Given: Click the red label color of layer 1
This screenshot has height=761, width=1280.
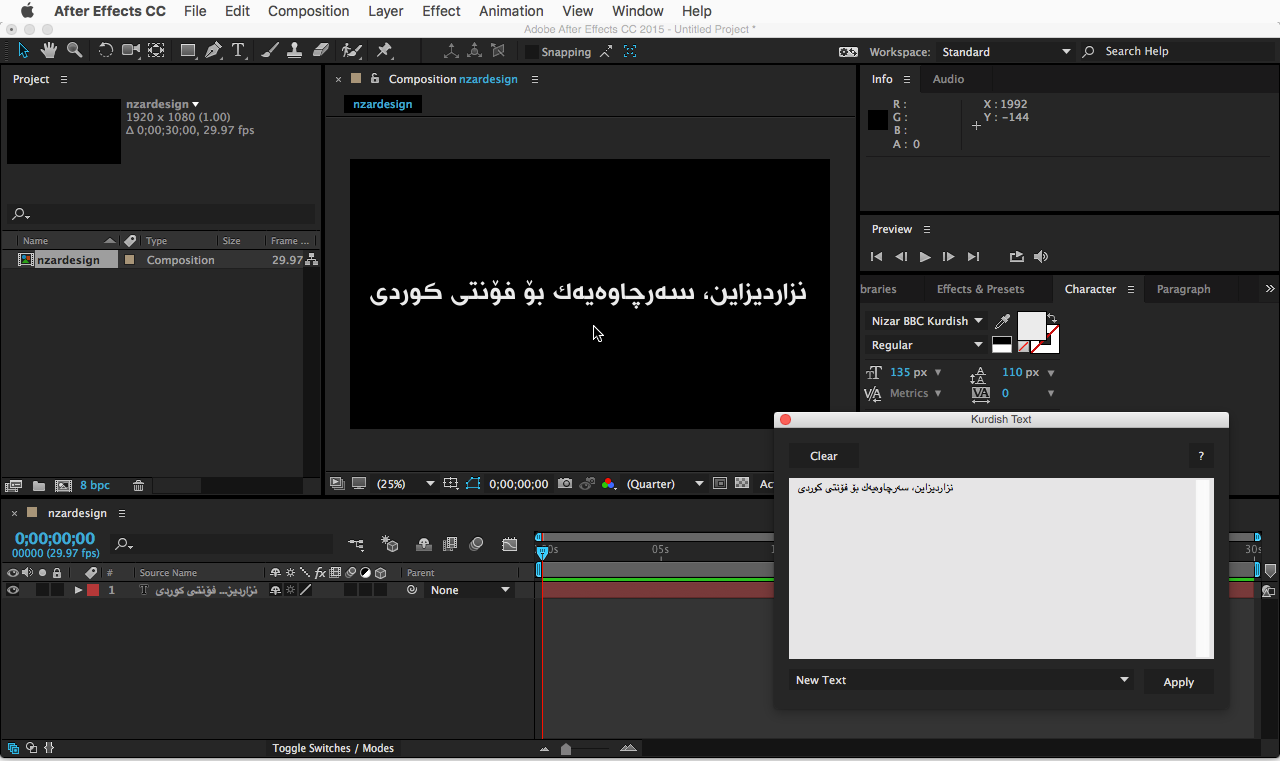Looking at the screenshot, I should 93,590.
